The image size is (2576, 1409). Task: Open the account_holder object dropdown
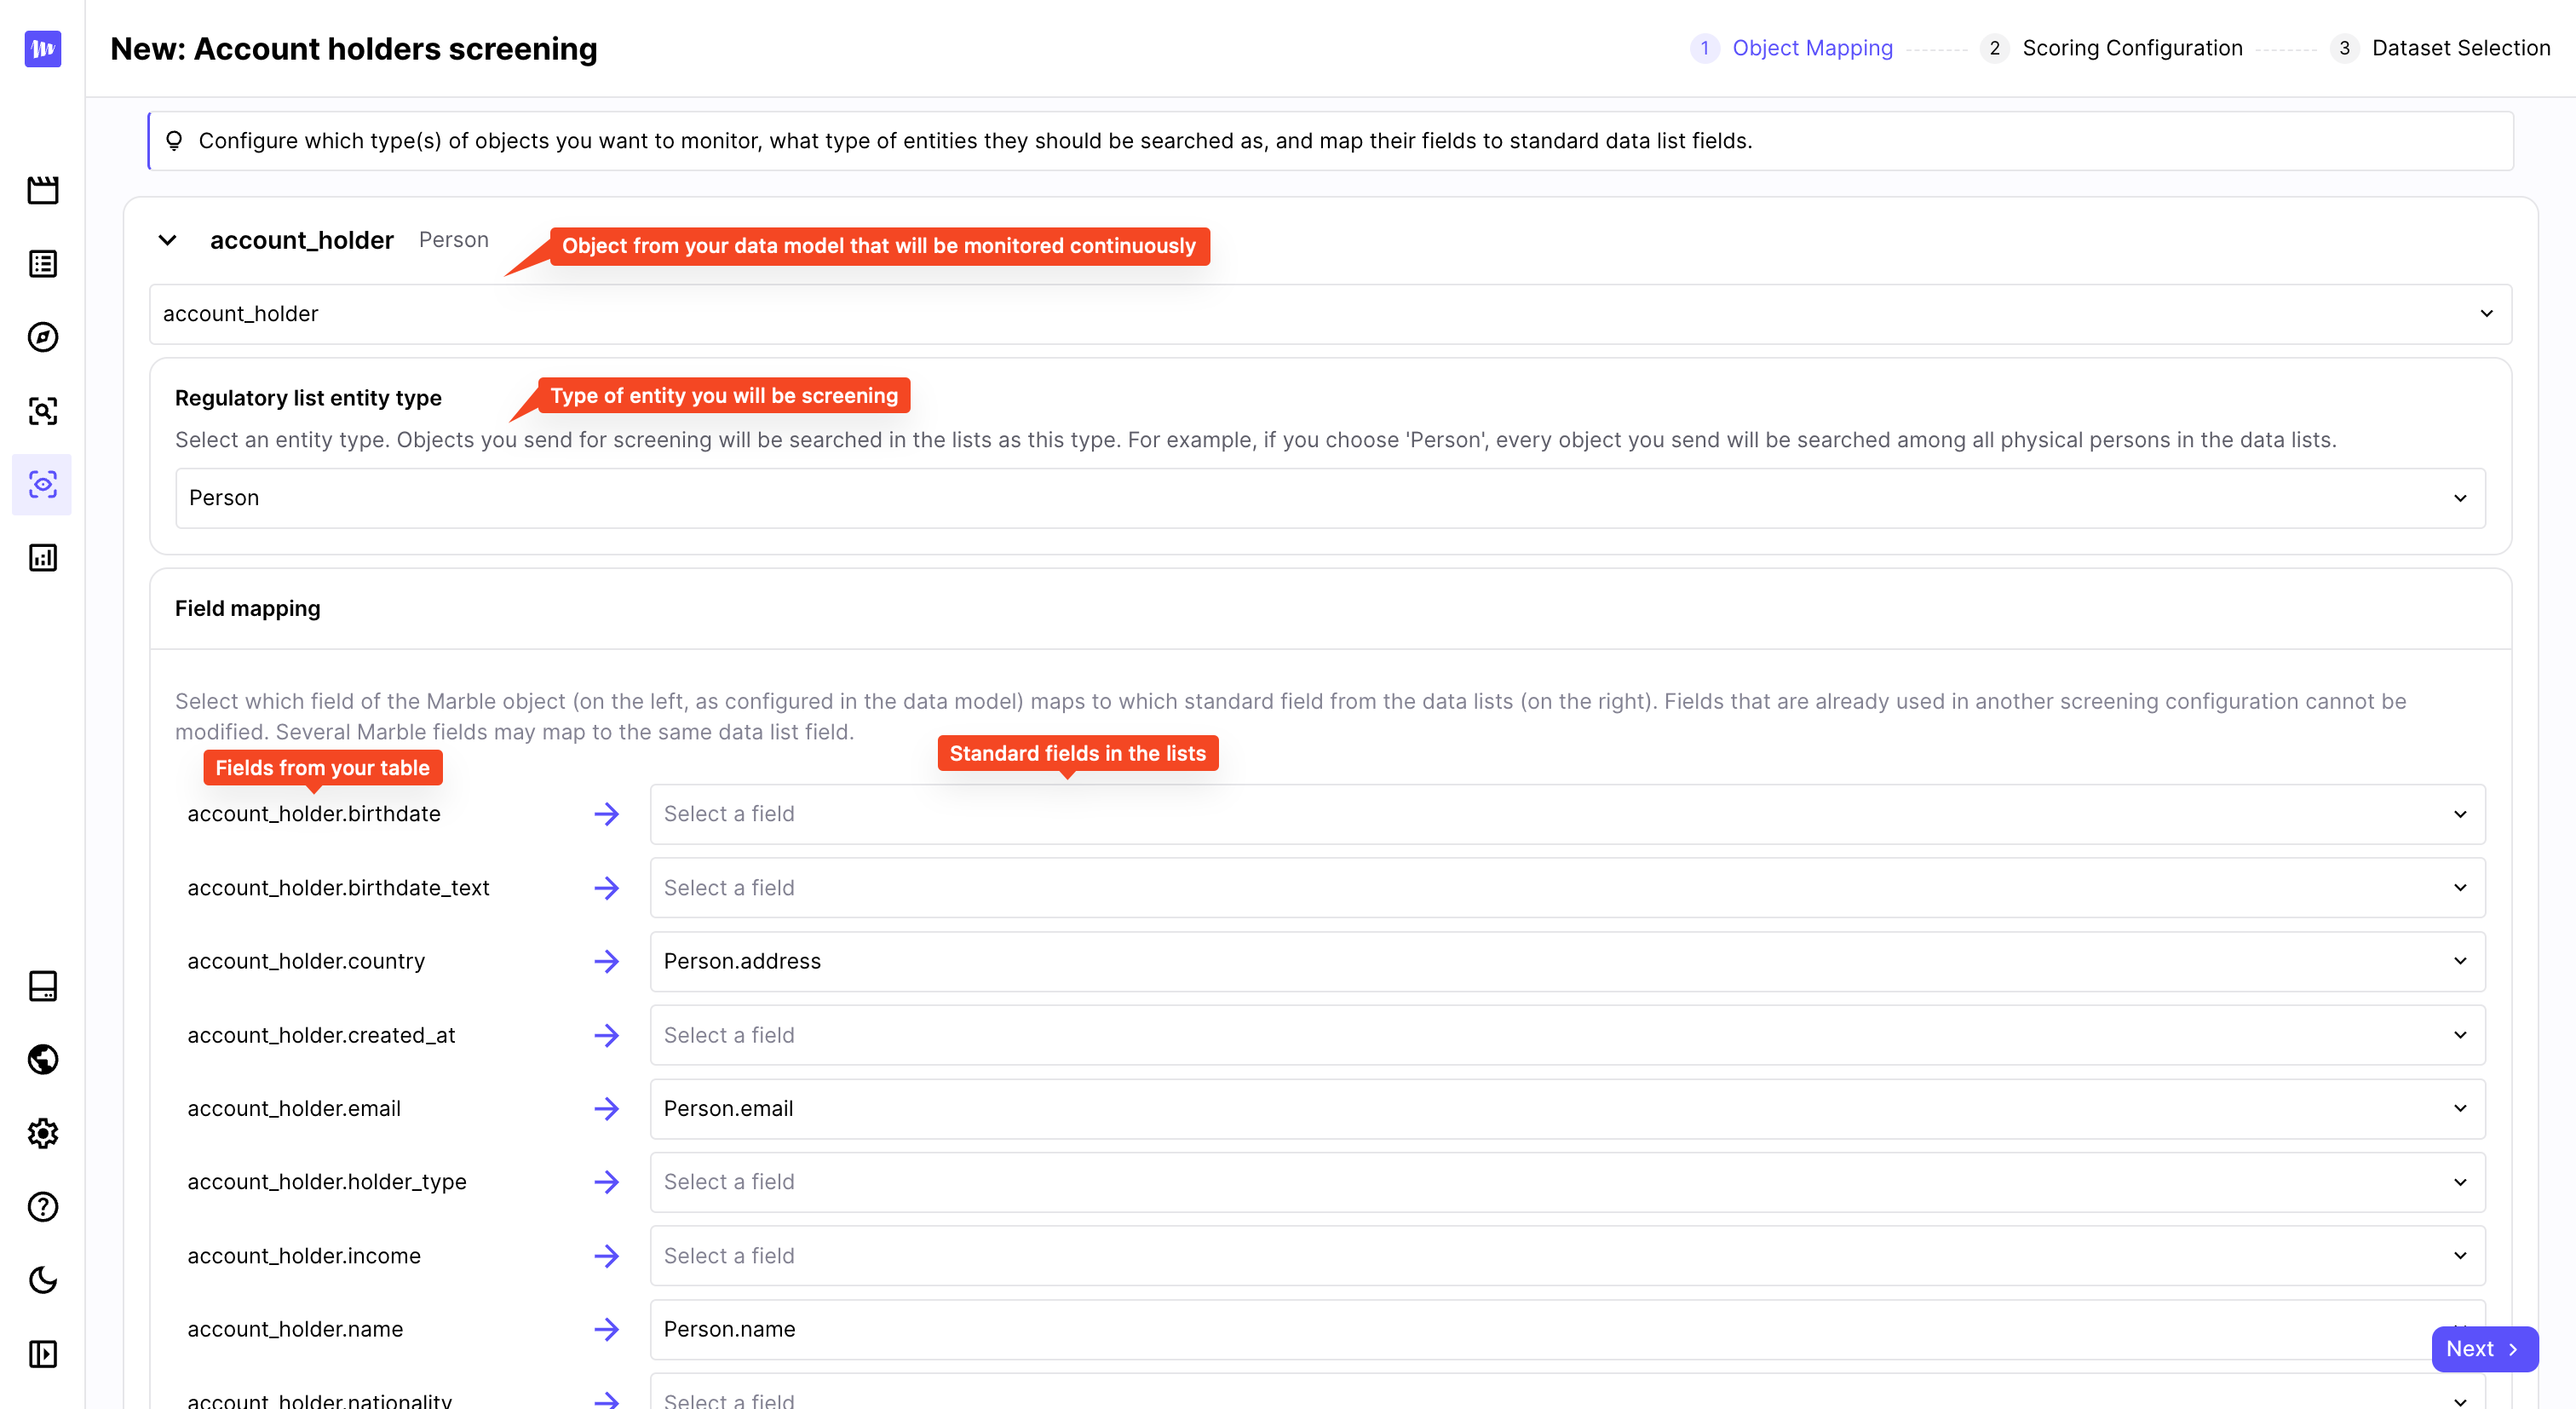1330,314
